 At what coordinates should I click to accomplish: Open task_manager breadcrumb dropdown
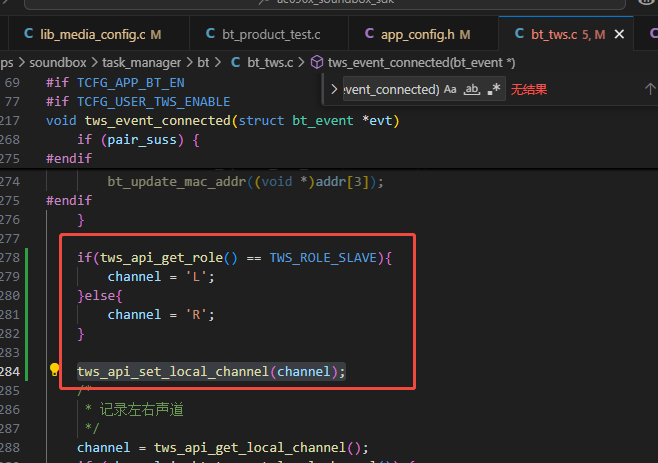[x=141, y=63]
